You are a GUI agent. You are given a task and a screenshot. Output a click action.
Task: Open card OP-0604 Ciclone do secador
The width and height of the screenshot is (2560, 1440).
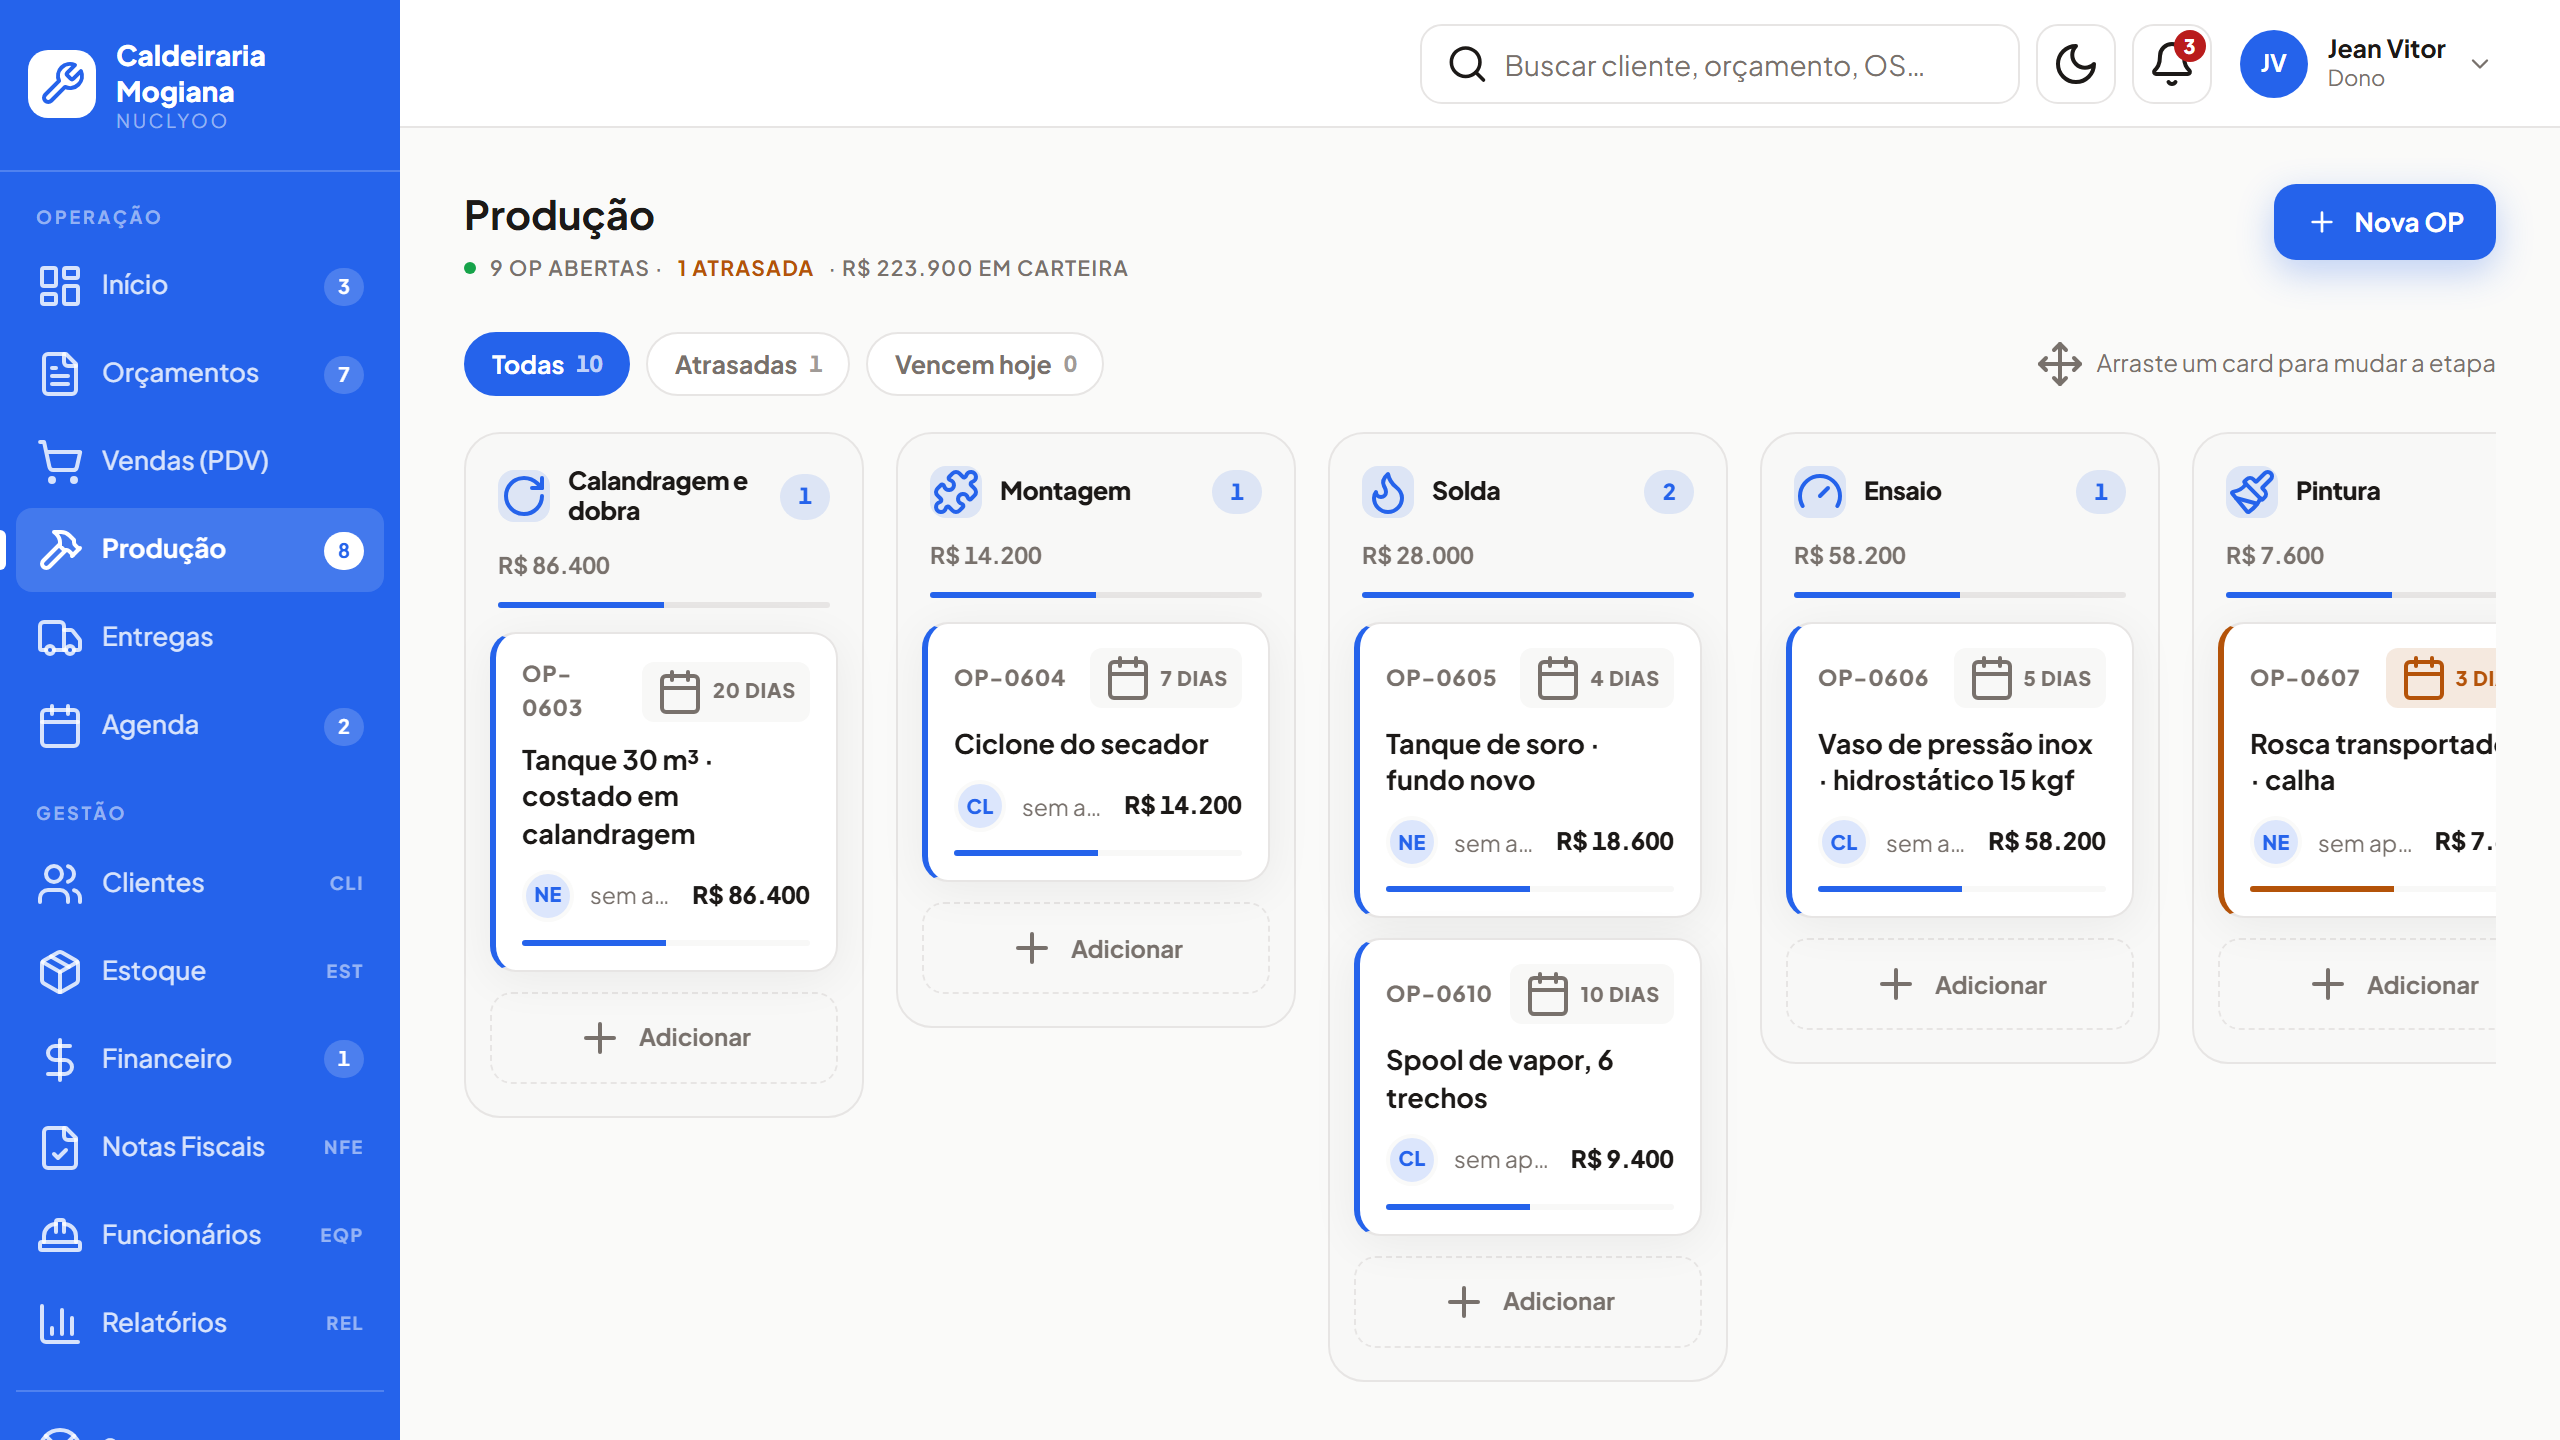(x=1096, y=752)
